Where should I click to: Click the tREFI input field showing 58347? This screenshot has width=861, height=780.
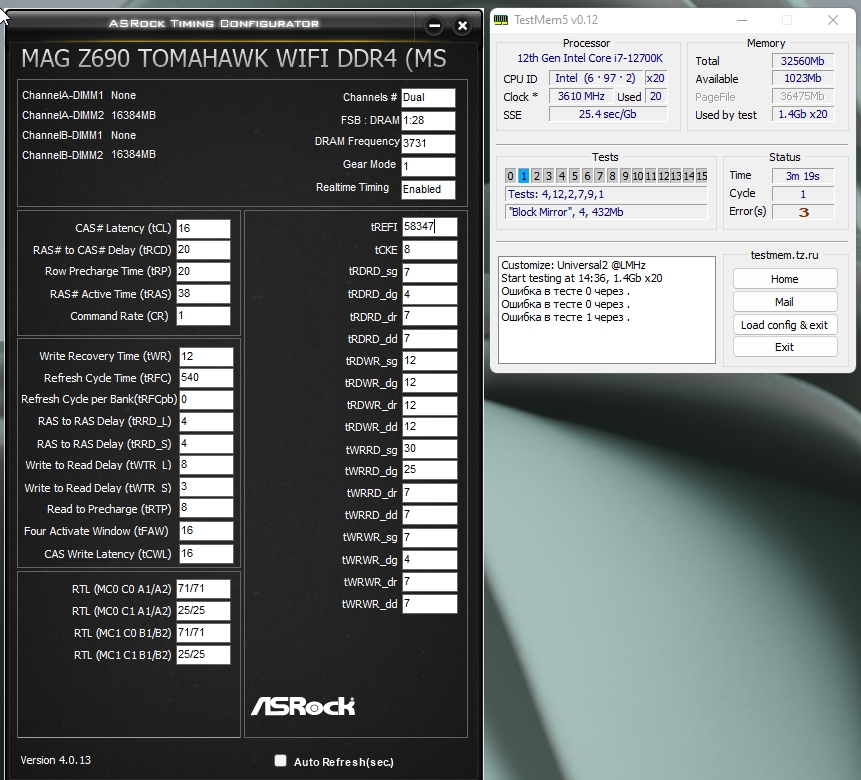[x=429, y=226]
